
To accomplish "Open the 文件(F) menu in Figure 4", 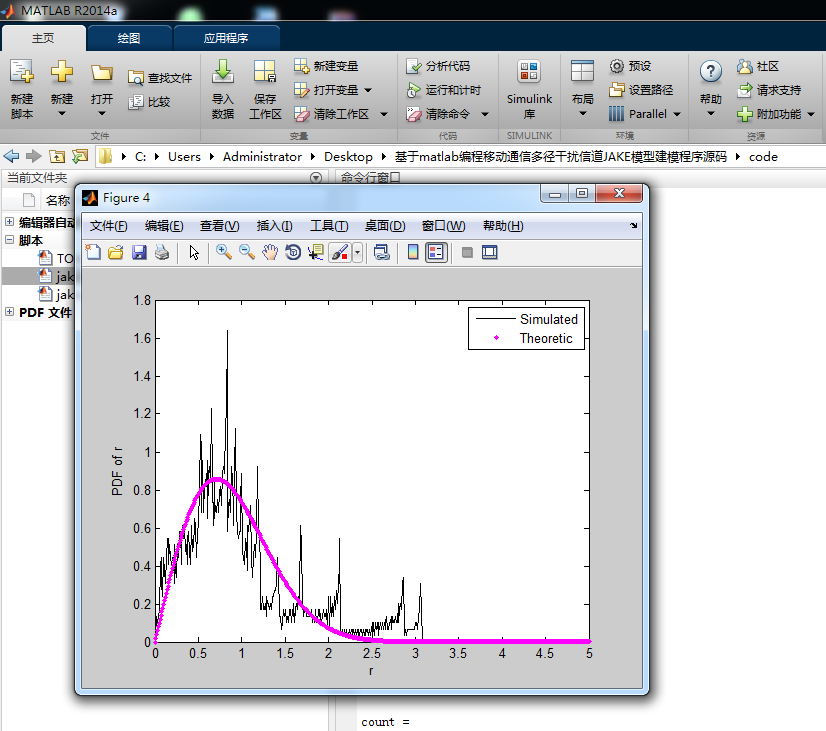I will (109, 226).
